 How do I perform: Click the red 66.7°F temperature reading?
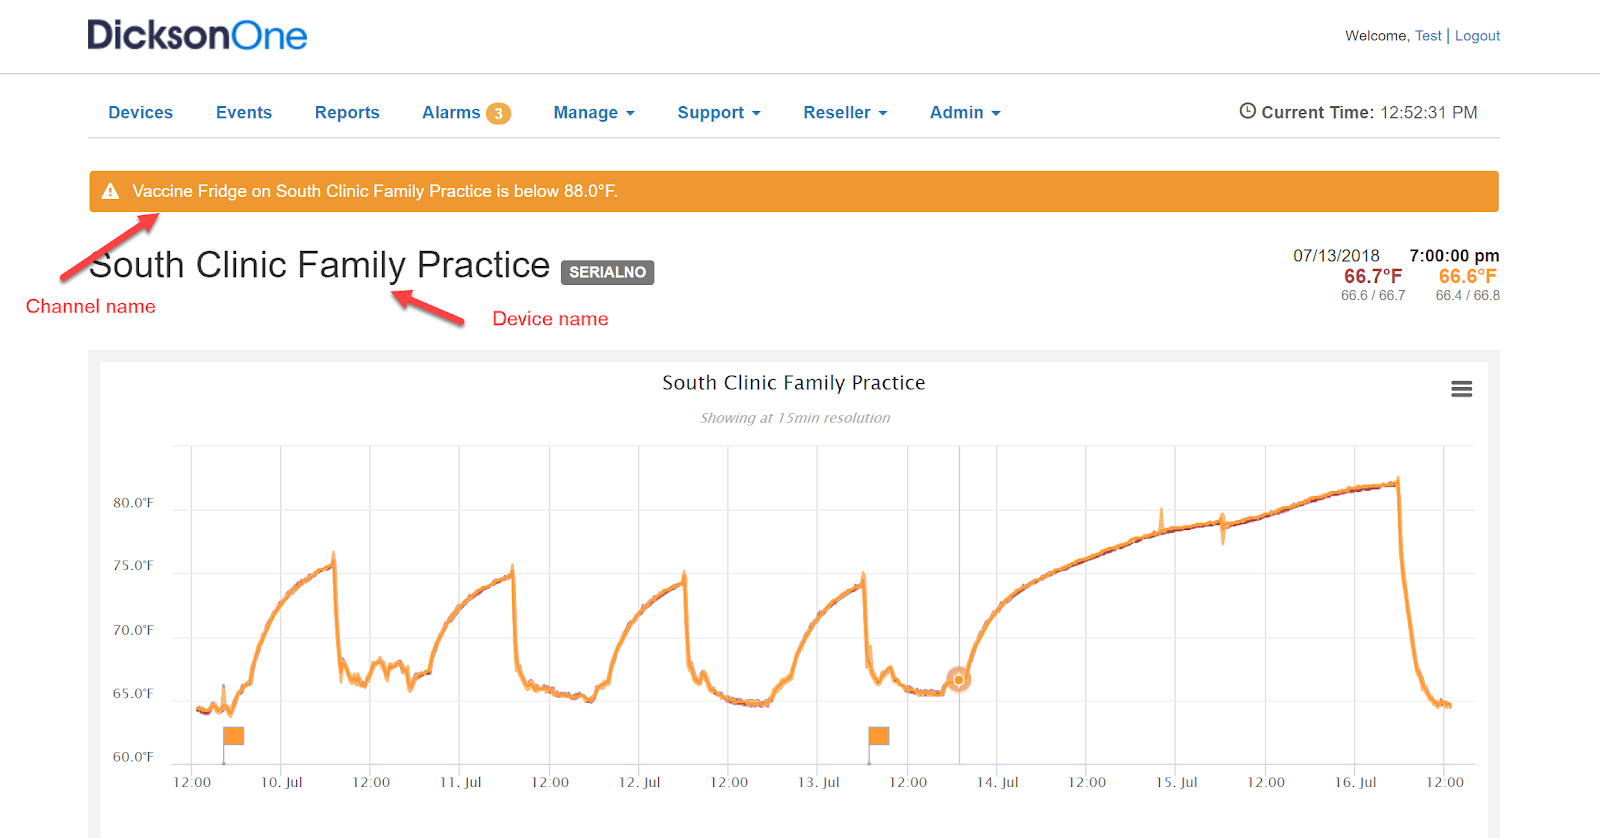(x=1372, y=276)
